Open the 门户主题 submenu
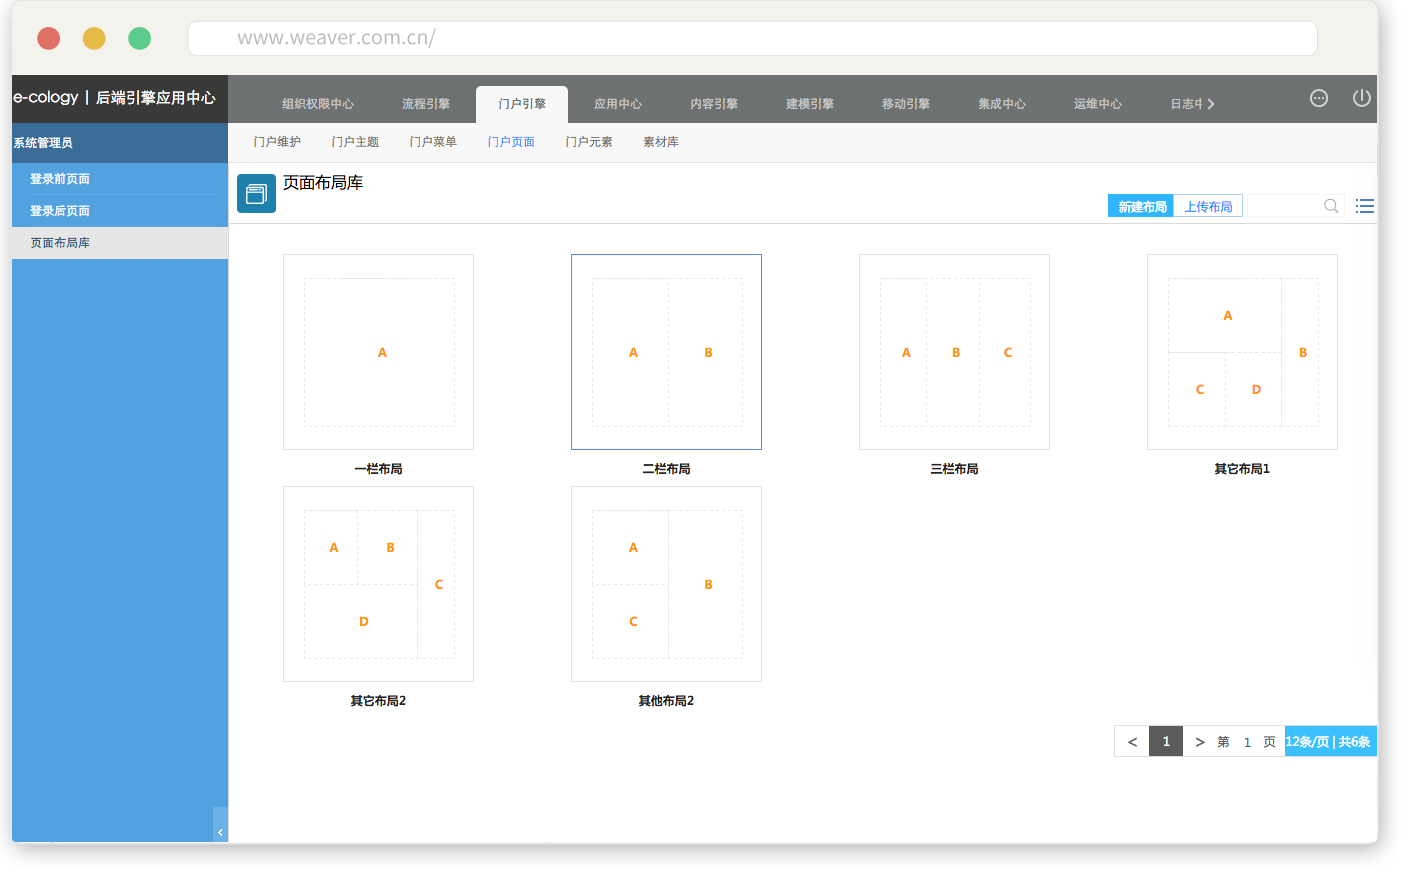This screenshot has height=875, width=1425. (x=355, y=142)
